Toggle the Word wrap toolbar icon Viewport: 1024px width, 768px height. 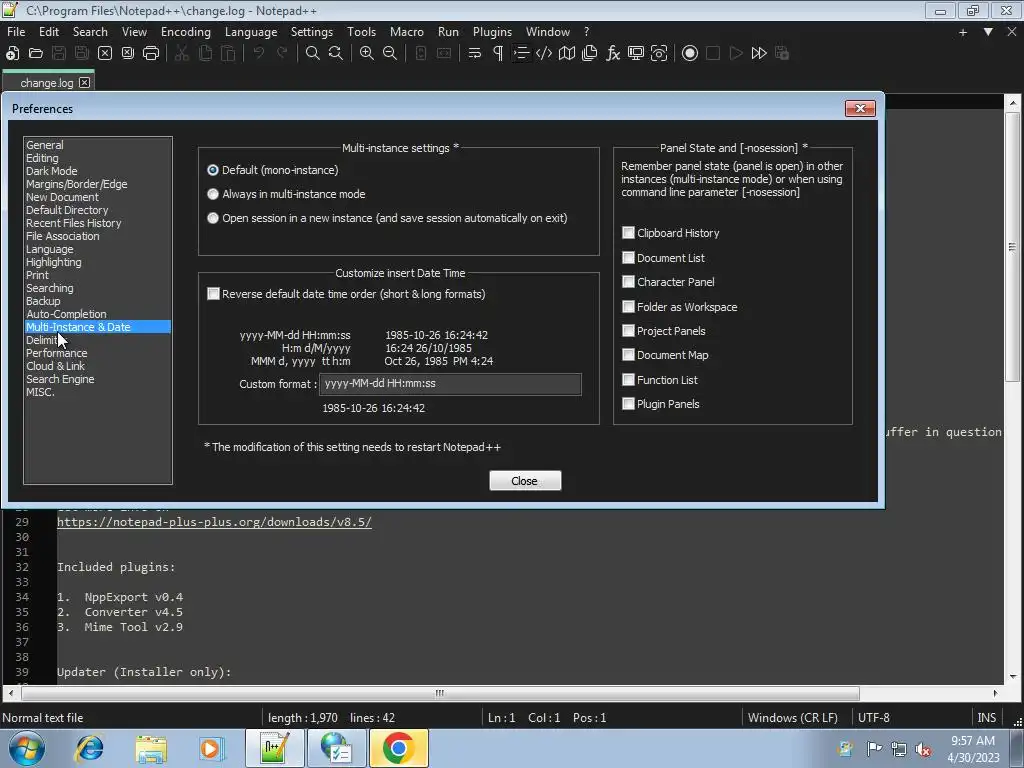pyautogui.click(x=475, y=54)
